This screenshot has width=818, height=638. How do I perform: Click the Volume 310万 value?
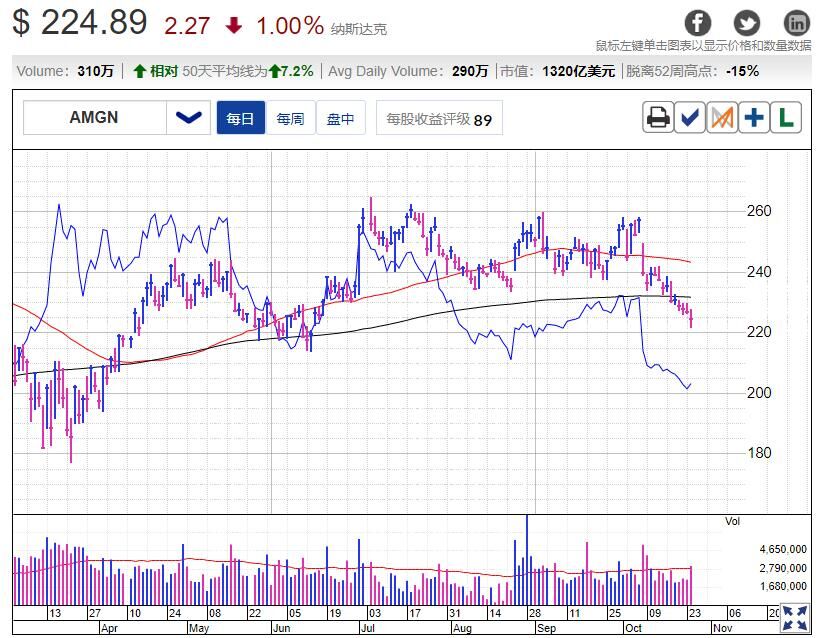pyautogui.click(x=95, y=71)
